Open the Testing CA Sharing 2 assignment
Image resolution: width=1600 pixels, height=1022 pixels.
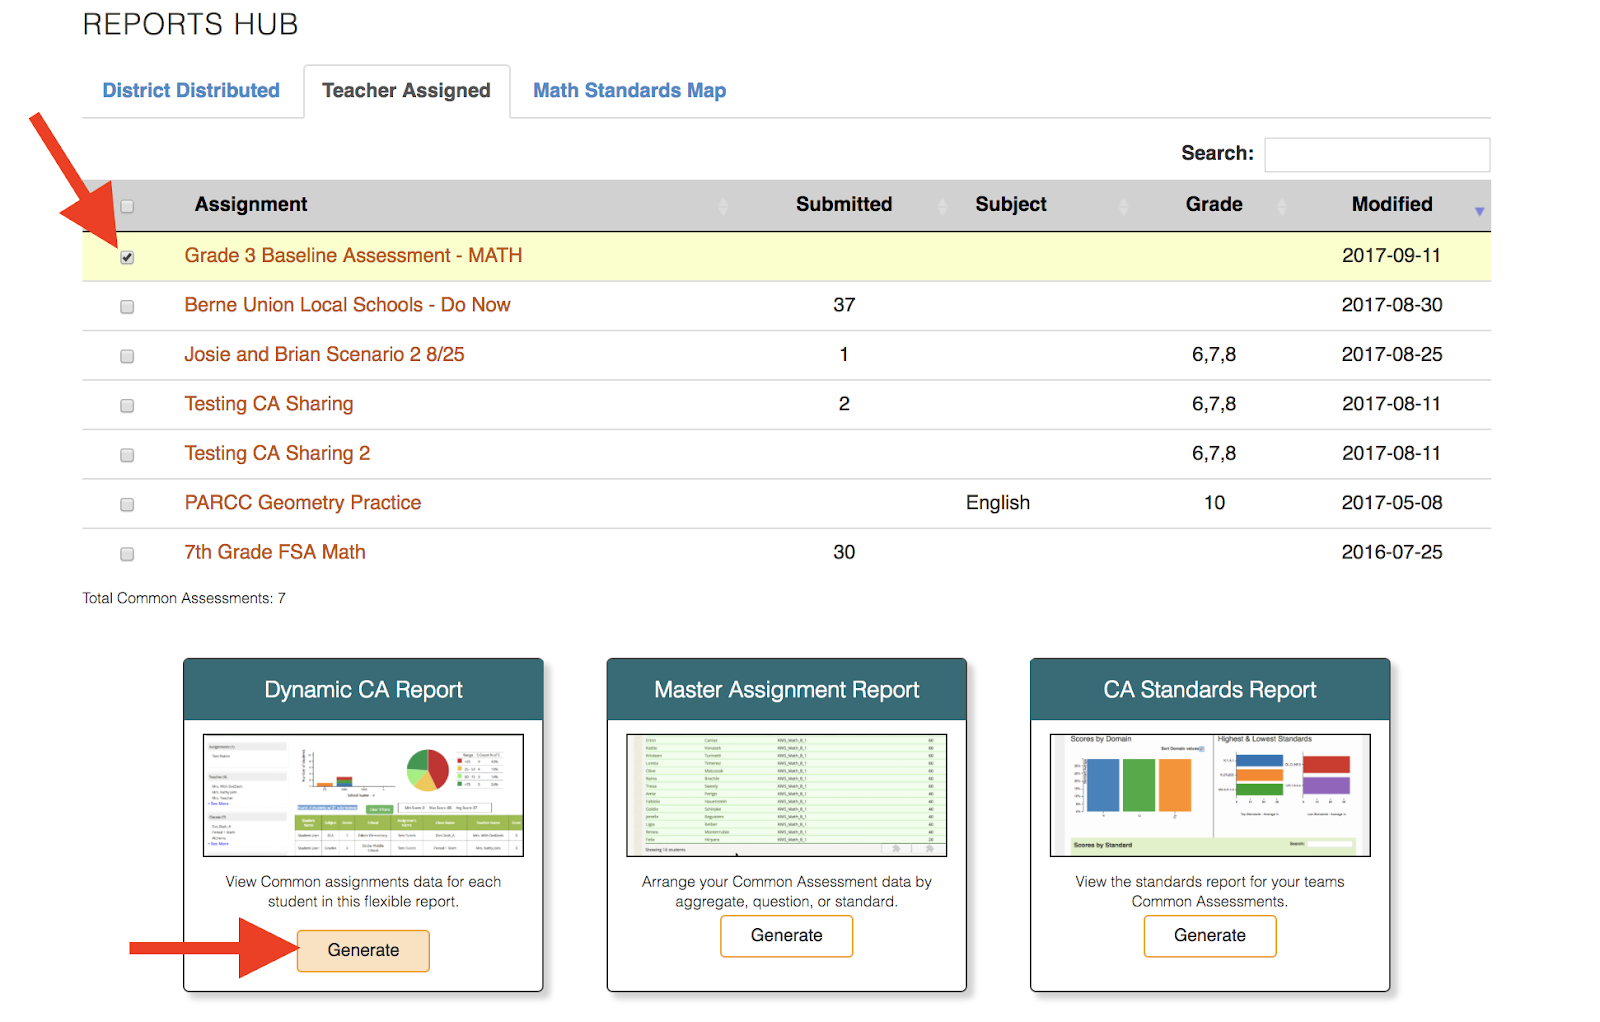click(x=277, y=454)
